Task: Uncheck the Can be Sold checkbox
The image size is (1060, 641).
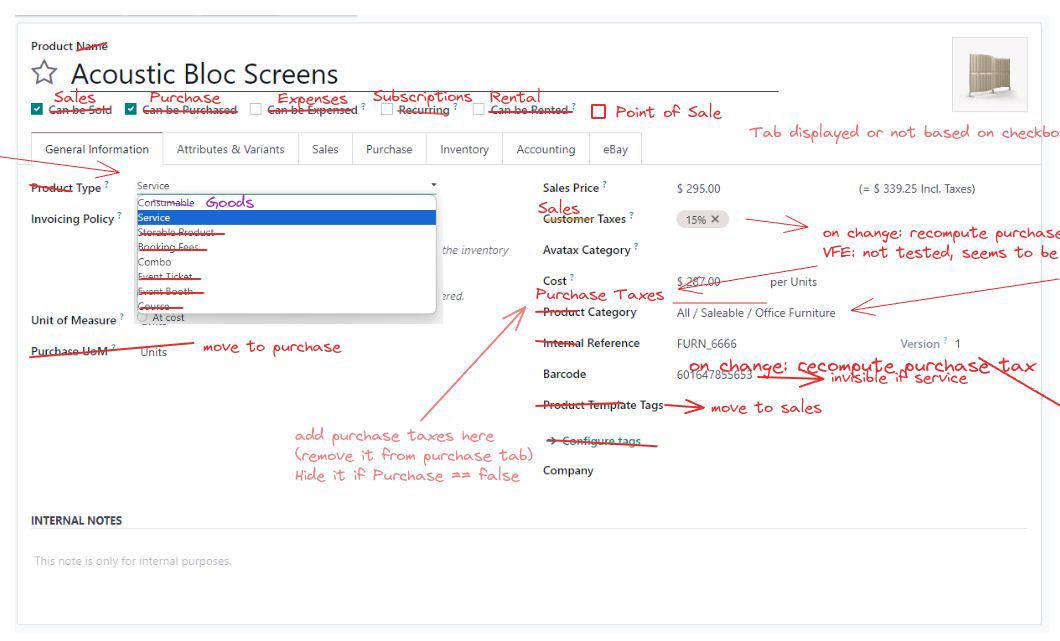Action: [x=37, y=109]
